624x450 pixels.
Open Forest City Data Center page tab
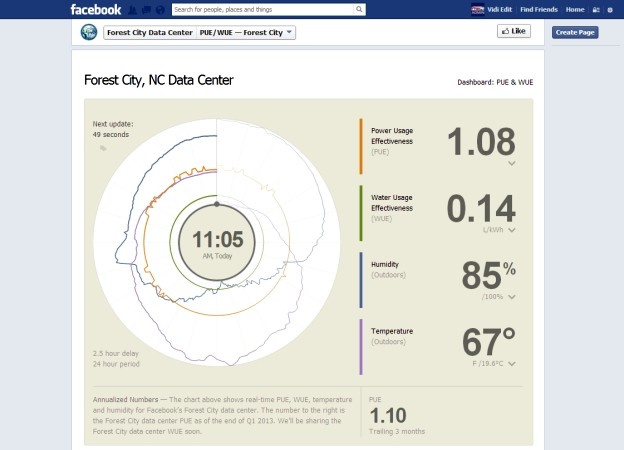150,33
